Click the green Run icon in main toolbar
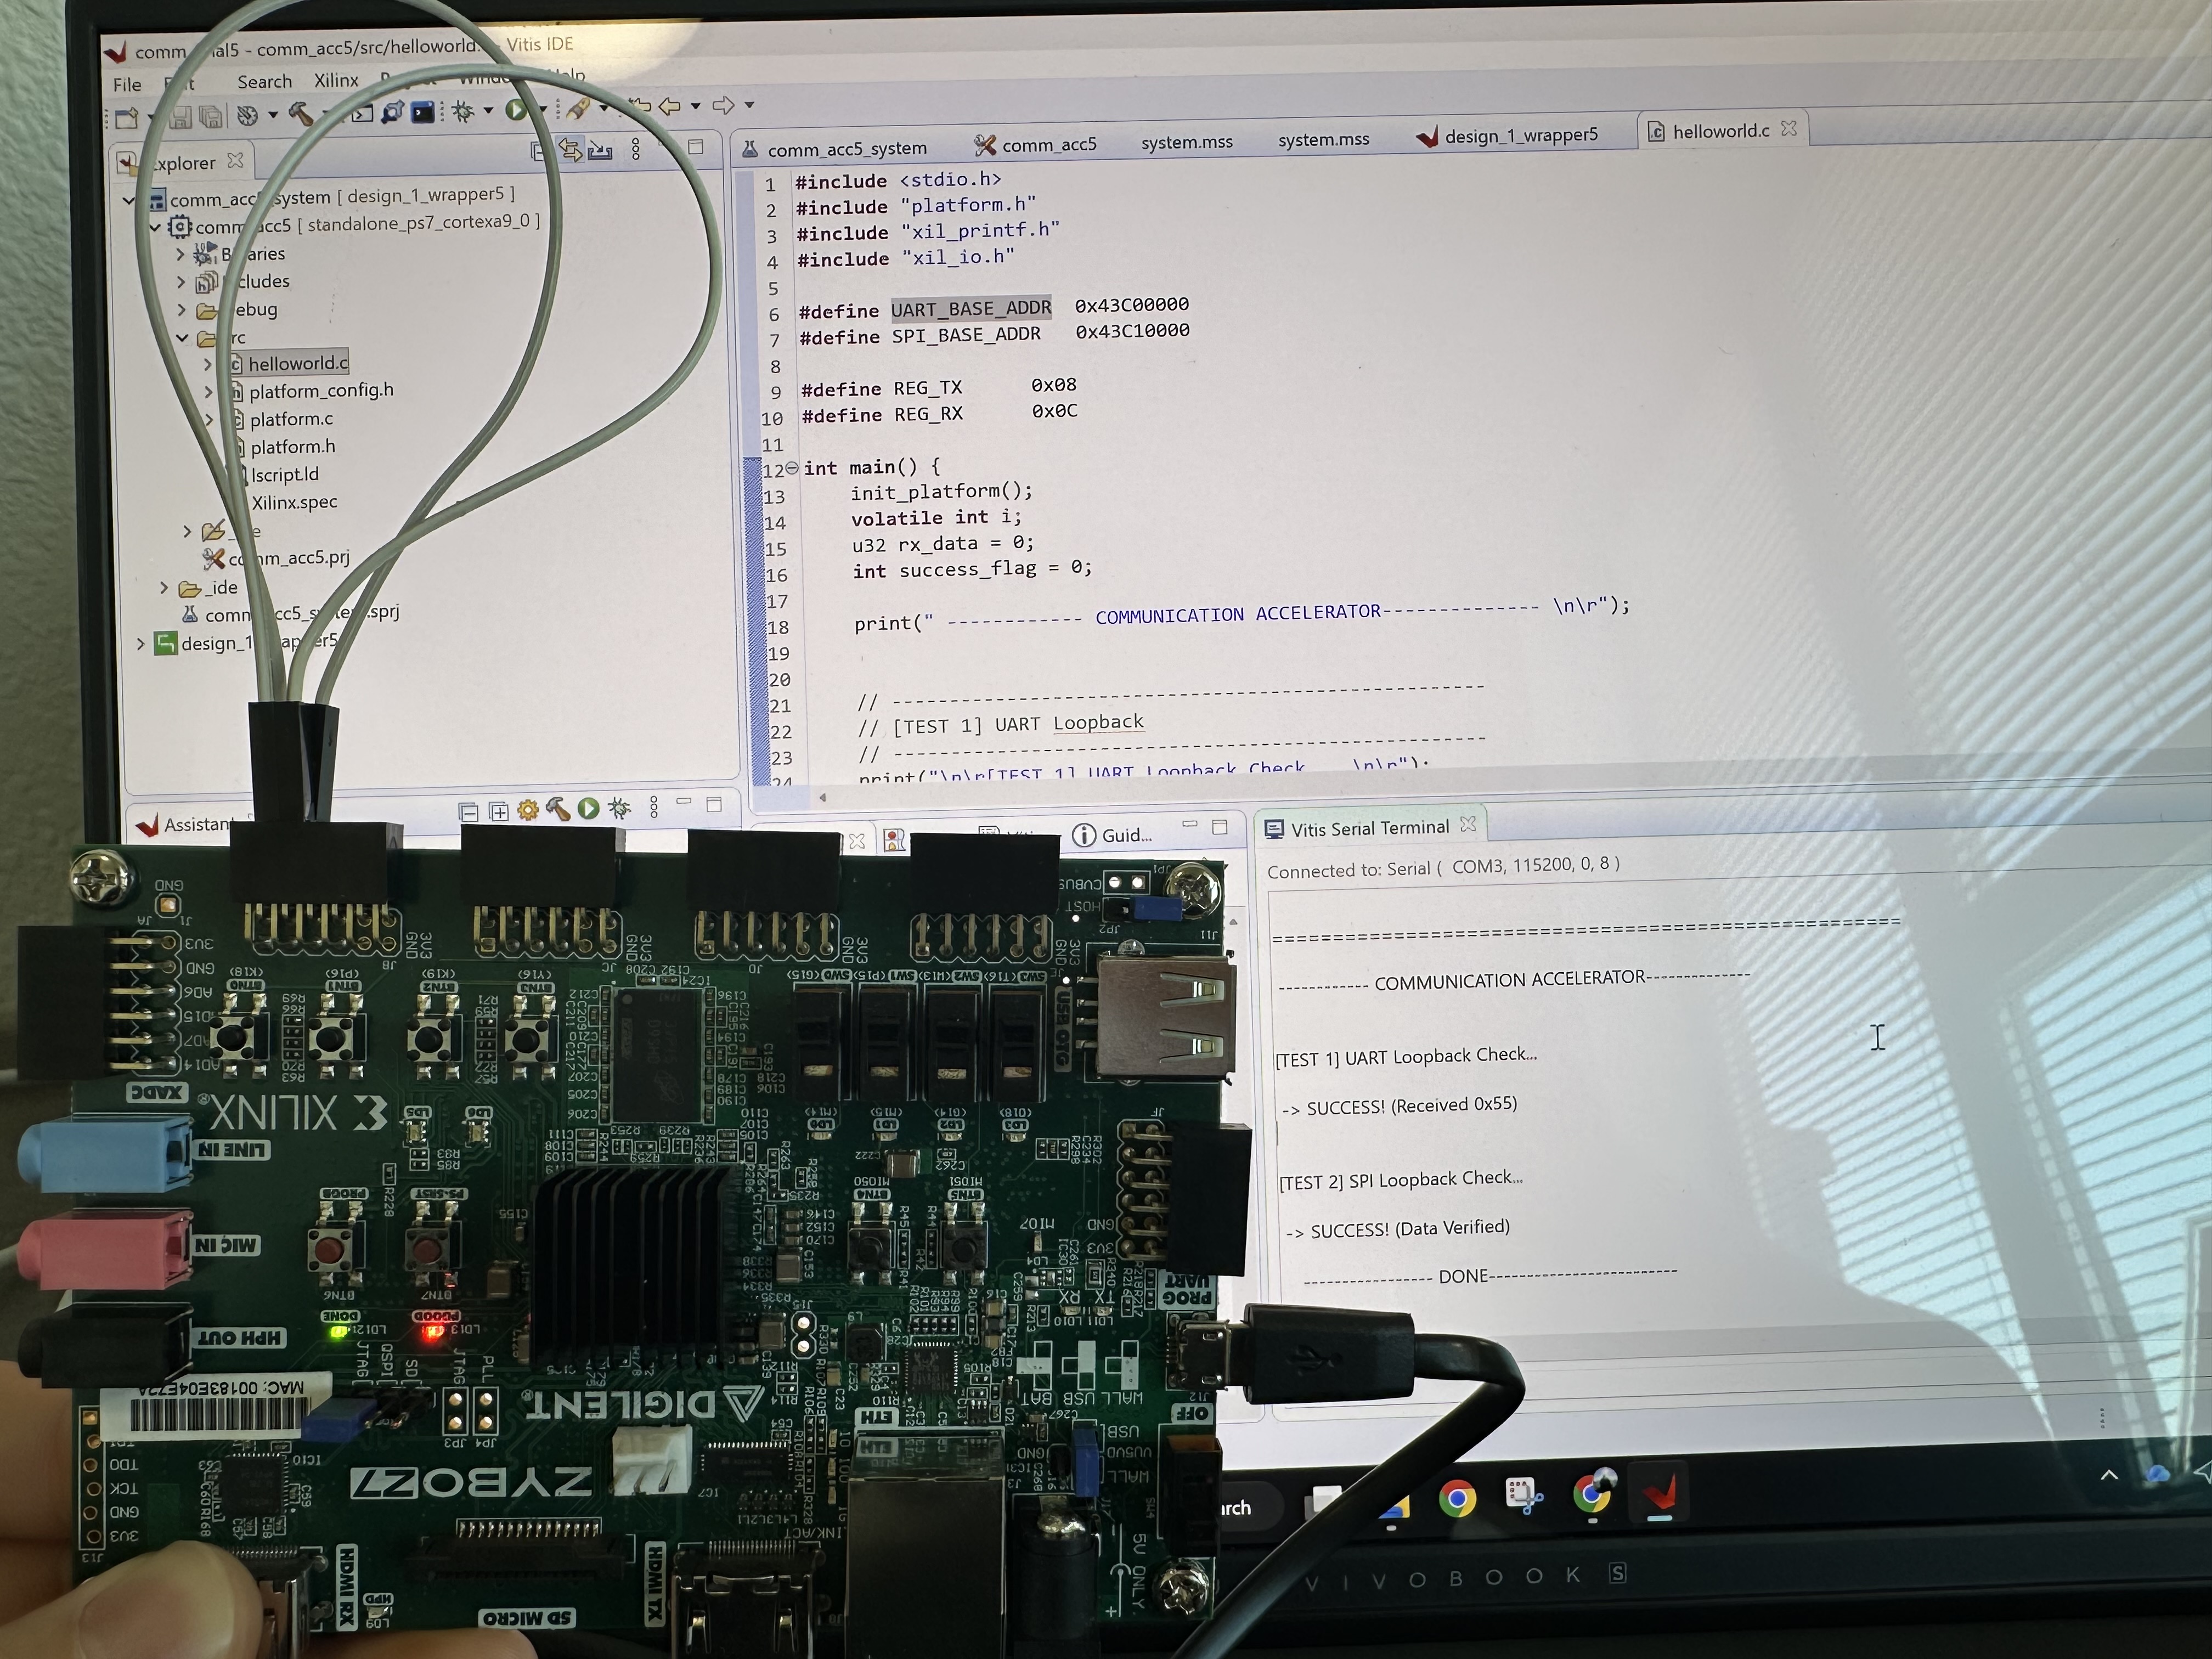2212x1659 pixels. coord(516,110)
